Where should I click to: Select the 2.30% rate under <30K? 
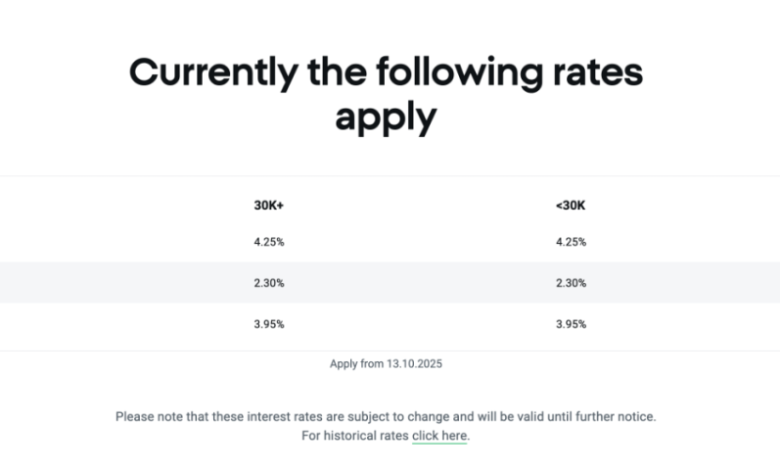[570, 283]
